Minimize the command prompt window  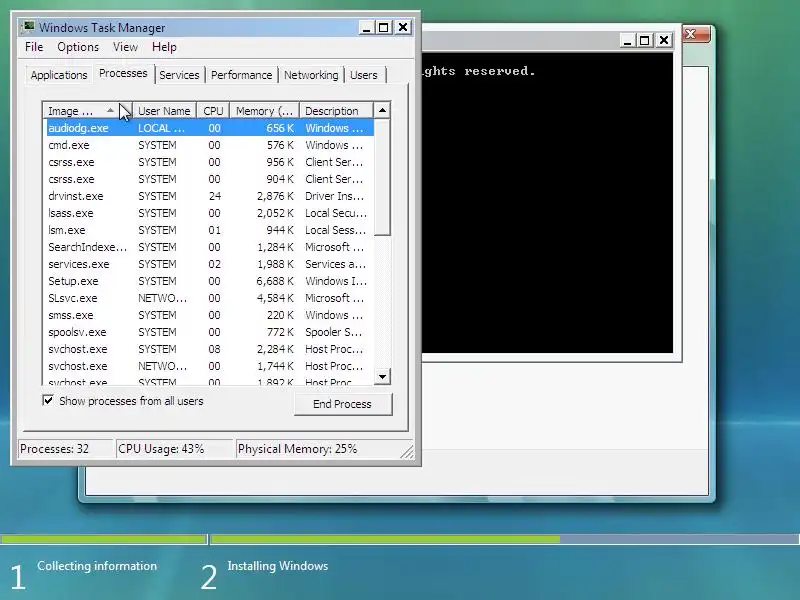click(627, 40)
